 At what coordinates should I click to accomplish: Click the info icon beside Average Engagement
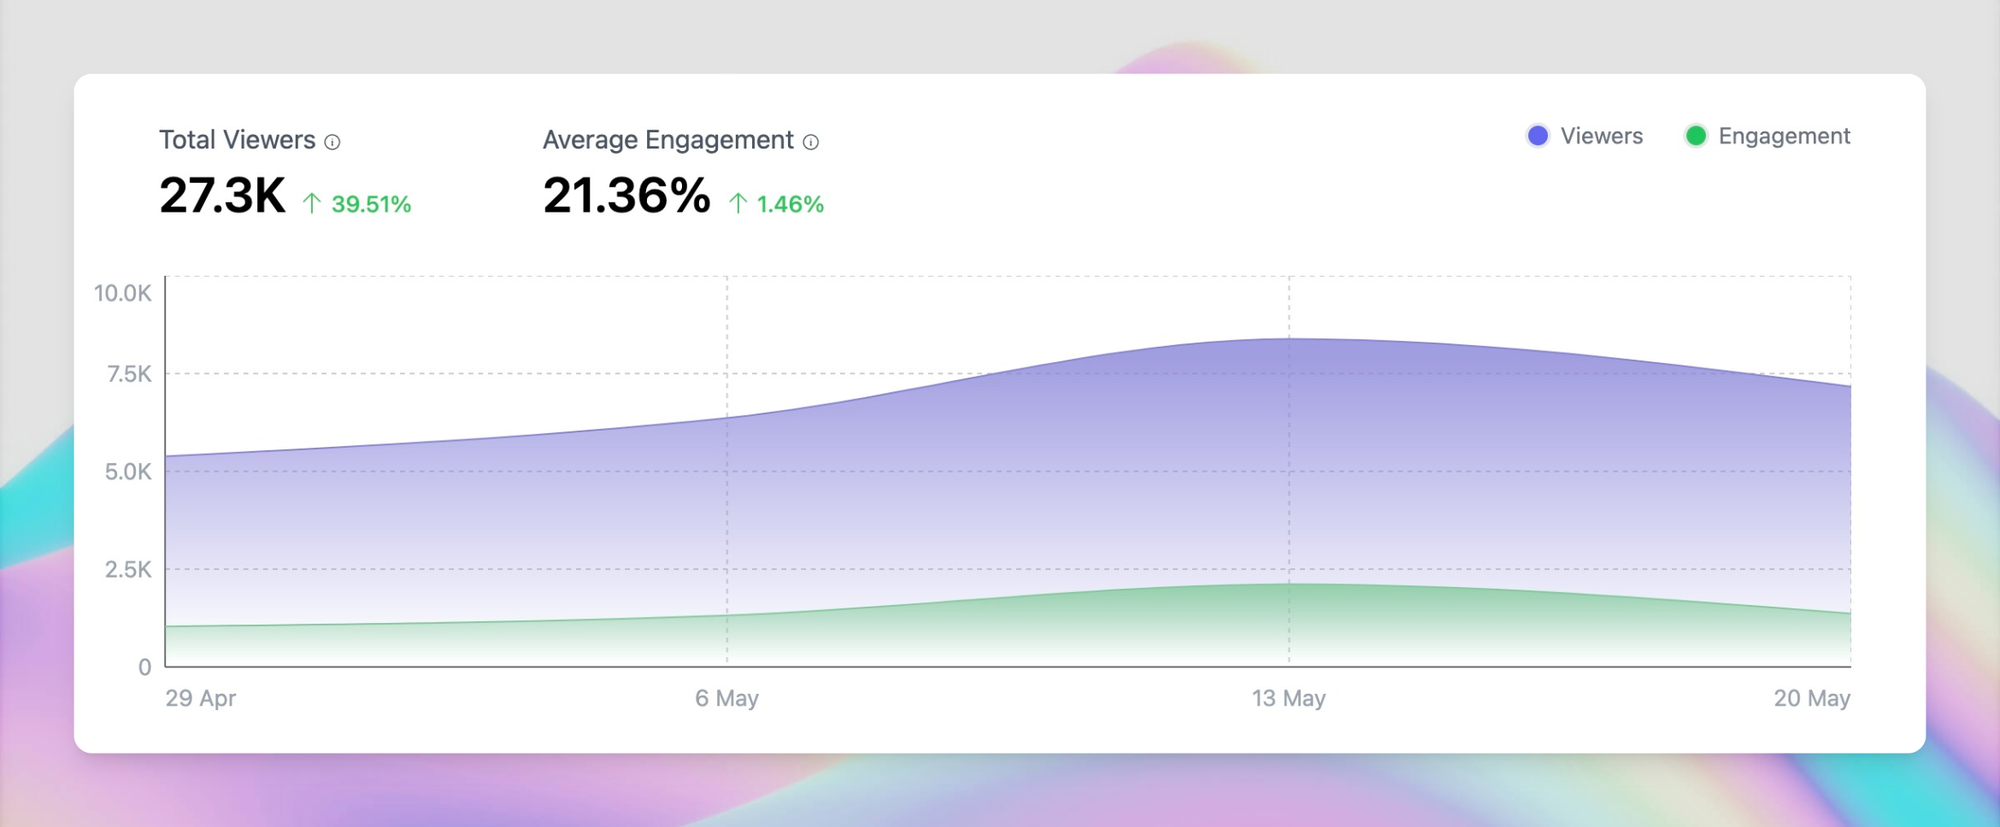click(811, 142)
